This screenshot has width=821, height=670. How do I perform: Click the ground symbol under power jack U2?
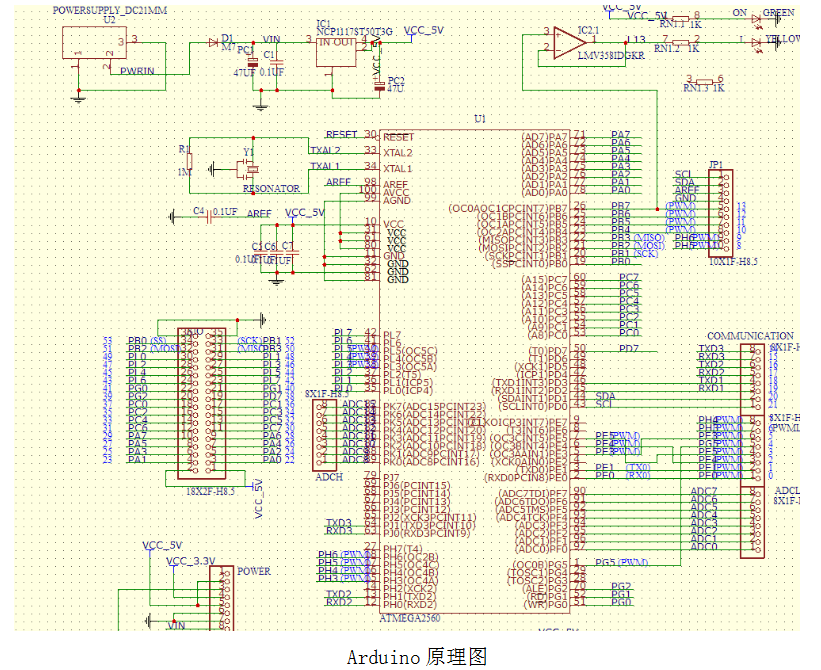tap(79, 96)
